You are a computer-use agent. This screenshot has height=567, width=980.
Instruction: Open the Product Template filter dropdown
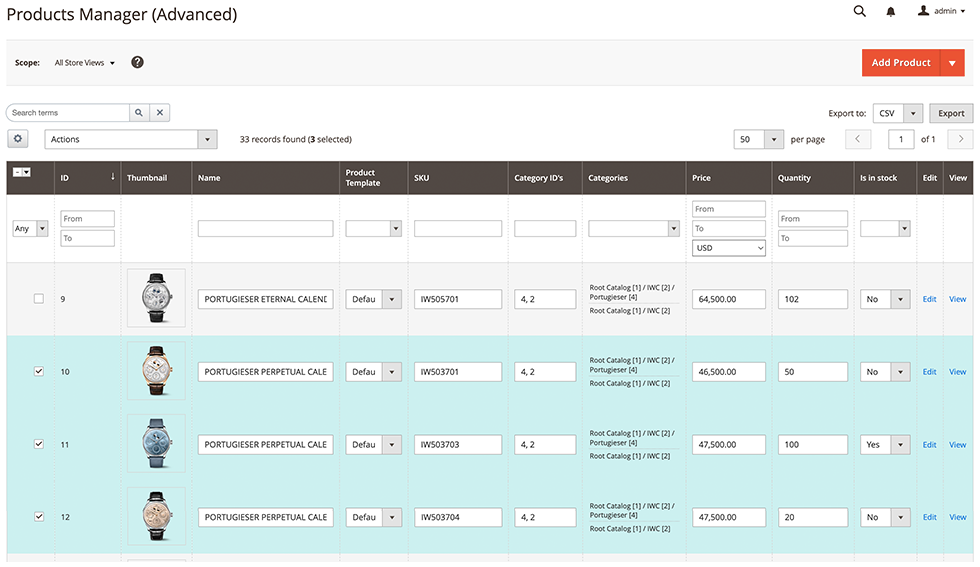pos(374,228)
